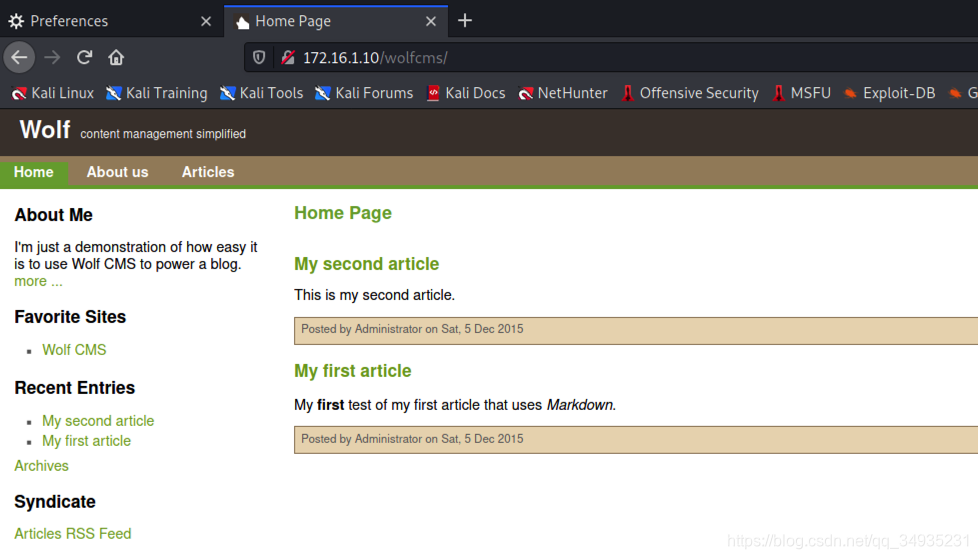Screen dimensions: 978x559
Task: Click the 'more ...' link under About Me
Action: [x=38, y=281]
